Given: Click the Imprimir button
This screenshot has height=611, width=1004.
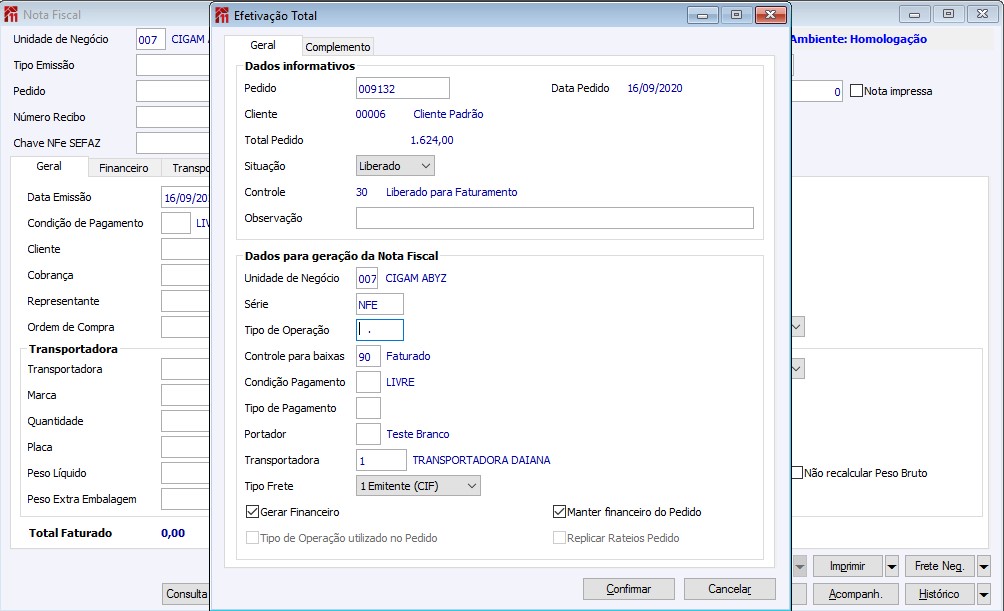Looking at the screenshot, I should click(x=847, y=566).
